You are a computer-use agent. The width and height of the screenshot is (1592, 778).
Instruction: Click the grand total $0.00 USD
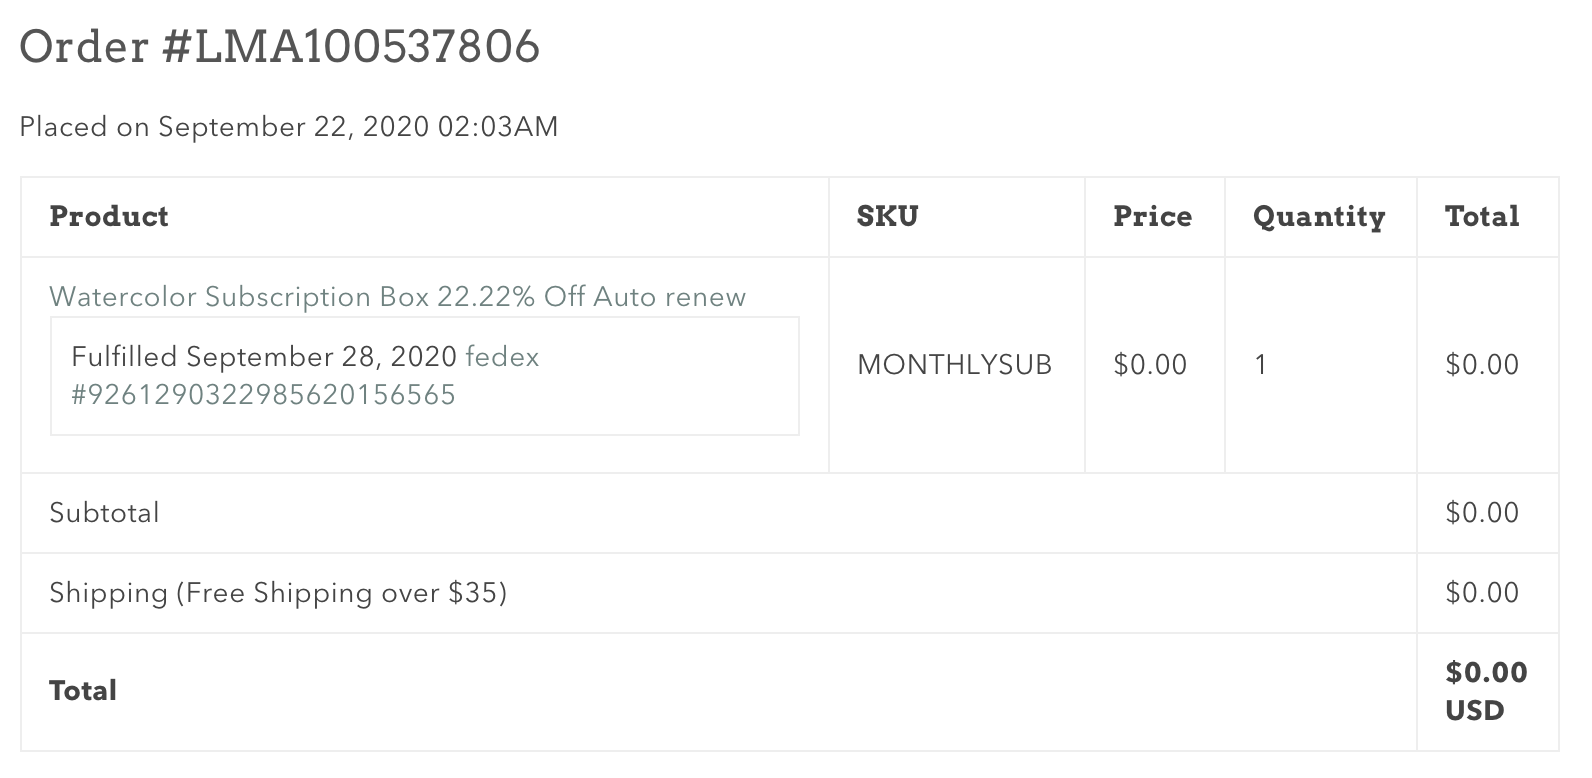click(x=1486, y=691)
